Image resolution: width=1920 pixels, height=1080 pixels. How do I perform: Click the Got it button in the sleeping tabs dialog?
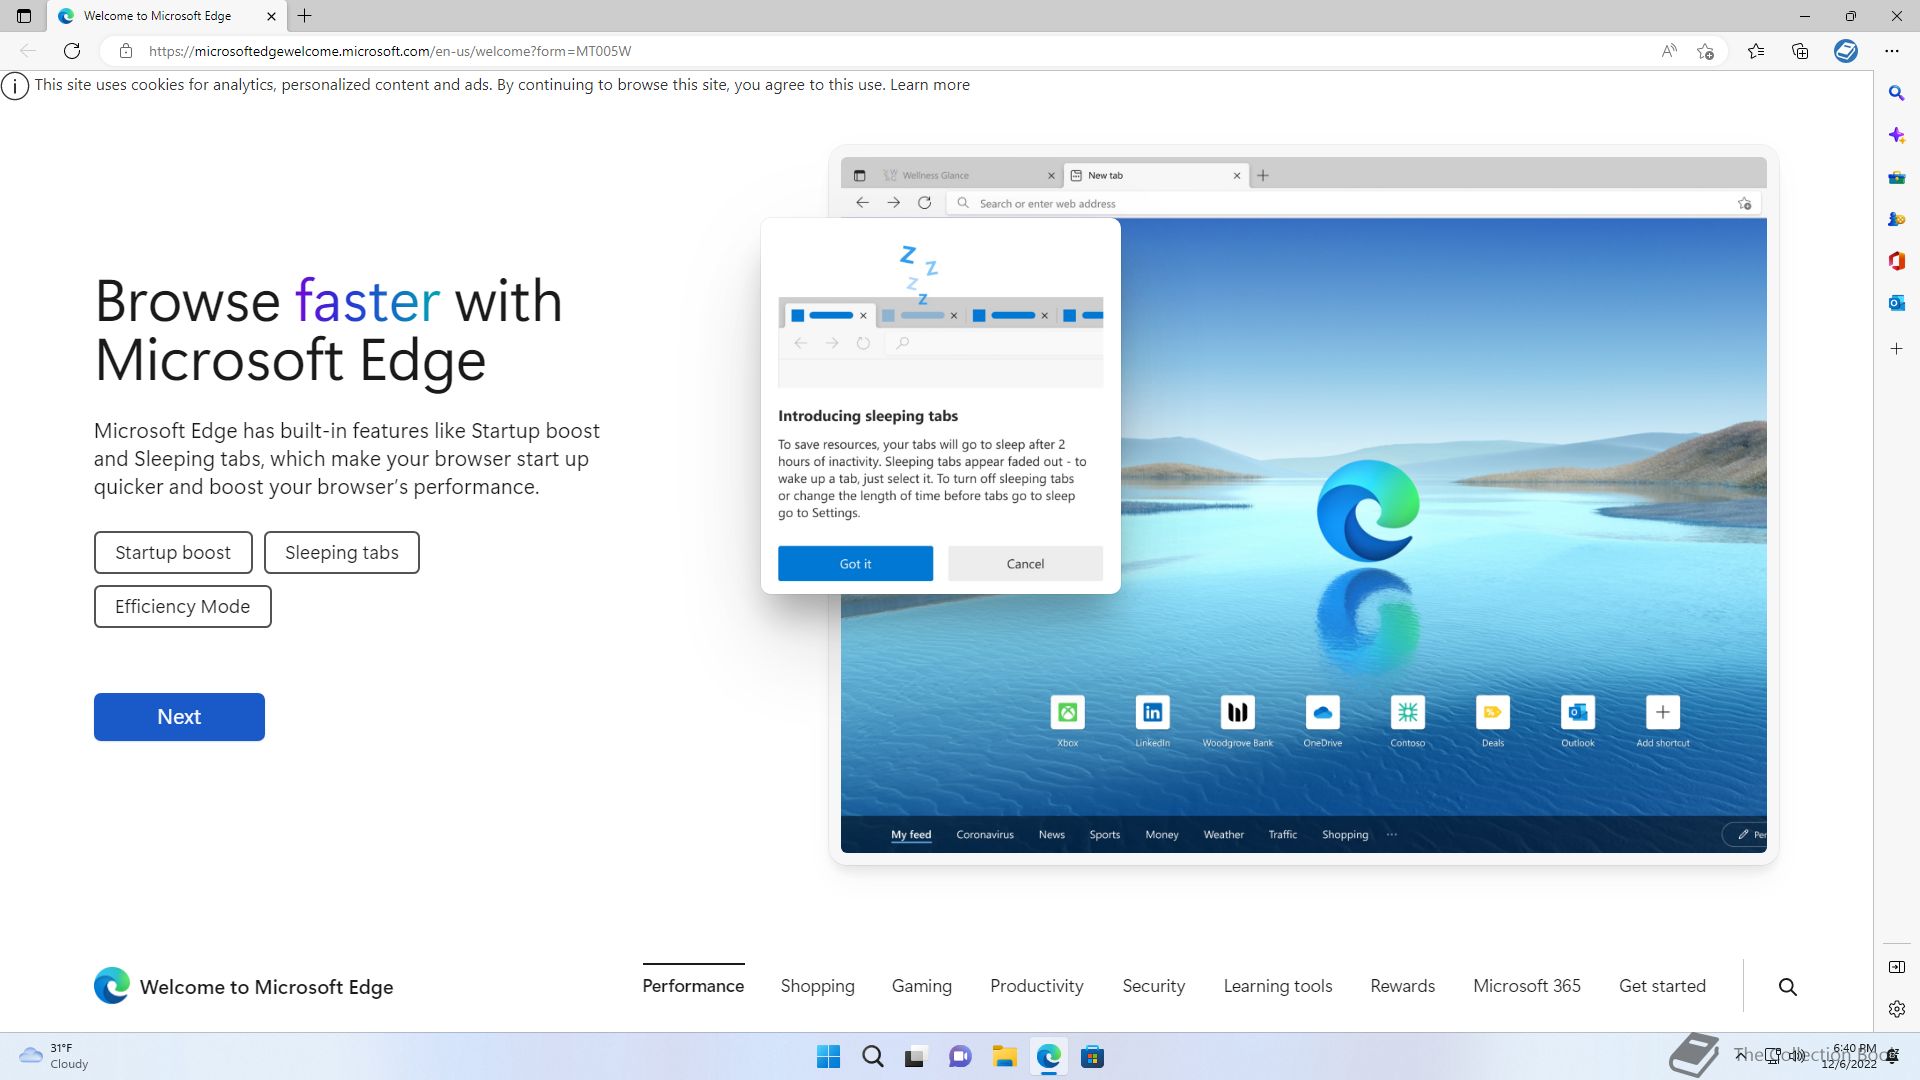tap(855, 564)
